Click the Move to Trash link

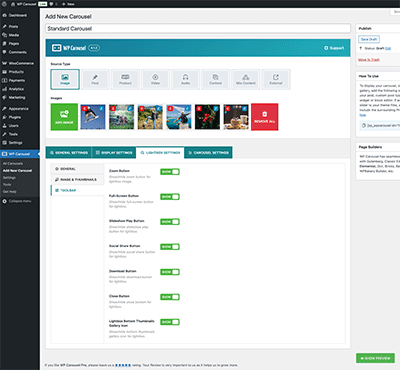coord(369,60)
